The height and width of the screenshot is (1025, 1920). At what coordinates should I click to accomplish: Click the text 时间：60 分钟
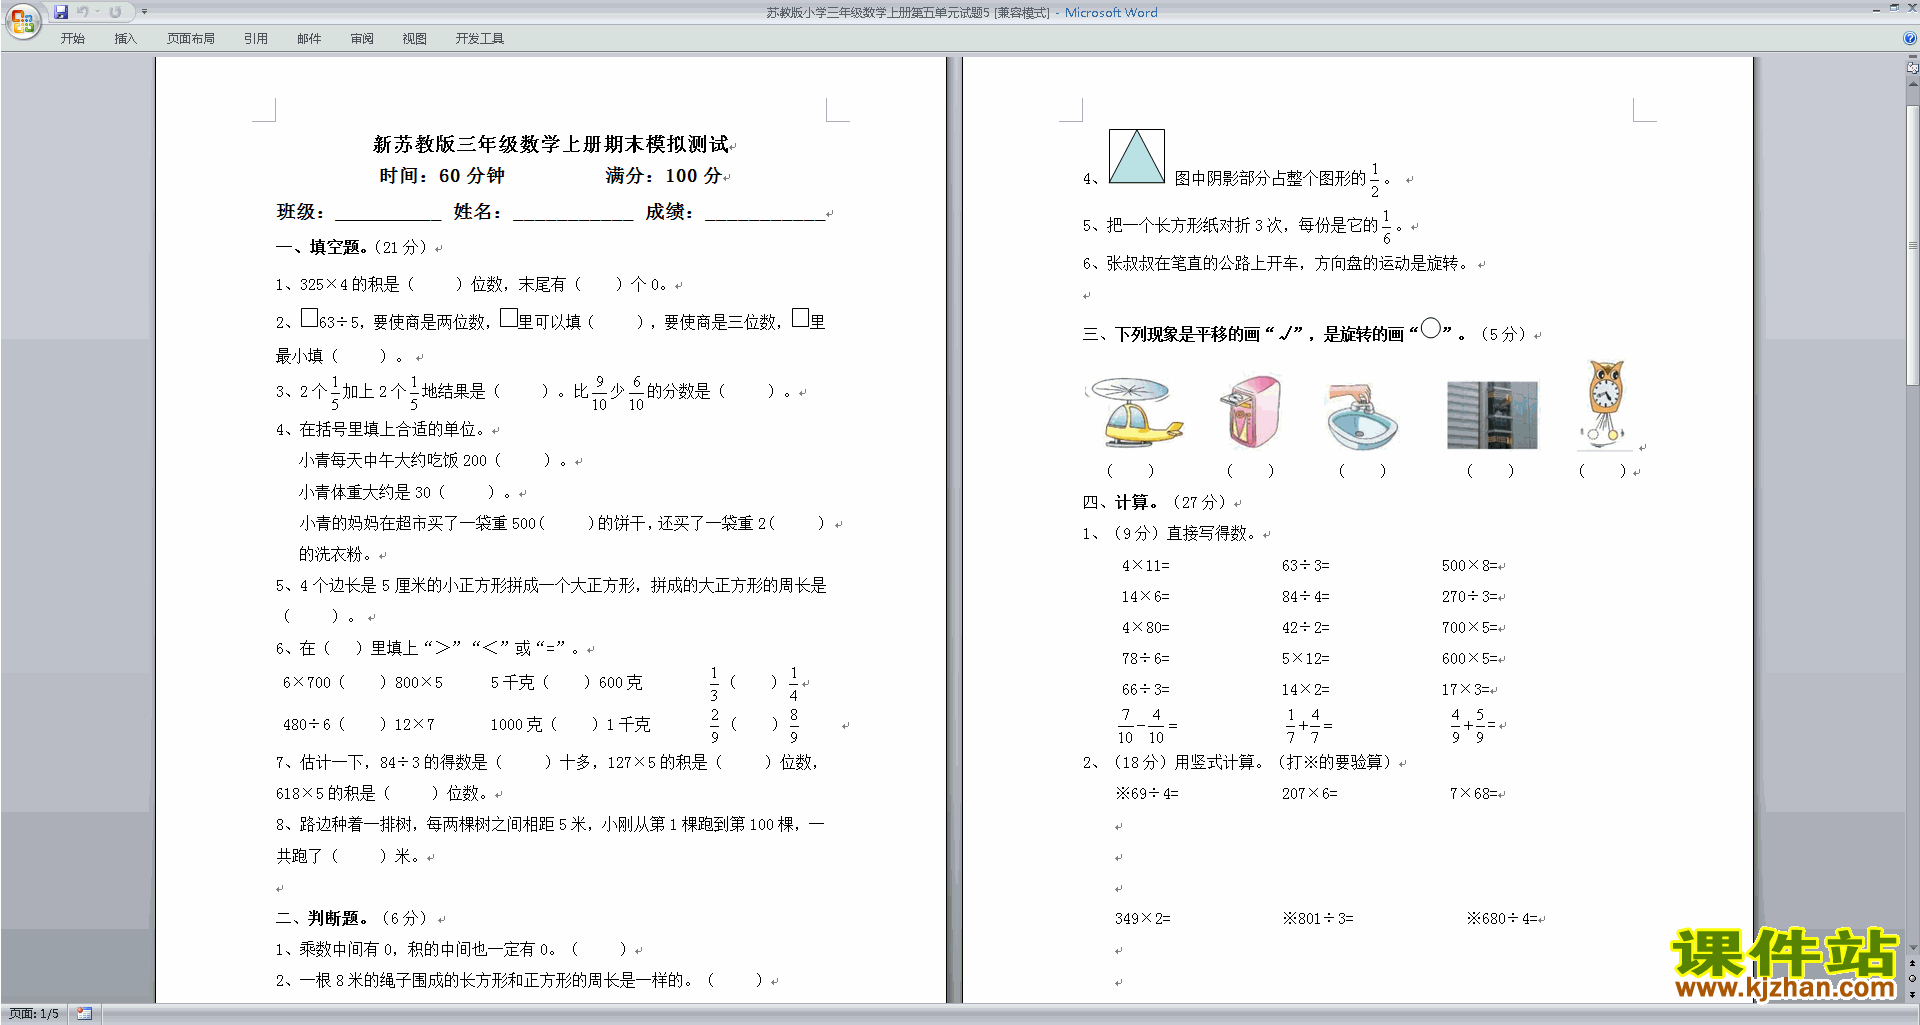coord(442,176)
